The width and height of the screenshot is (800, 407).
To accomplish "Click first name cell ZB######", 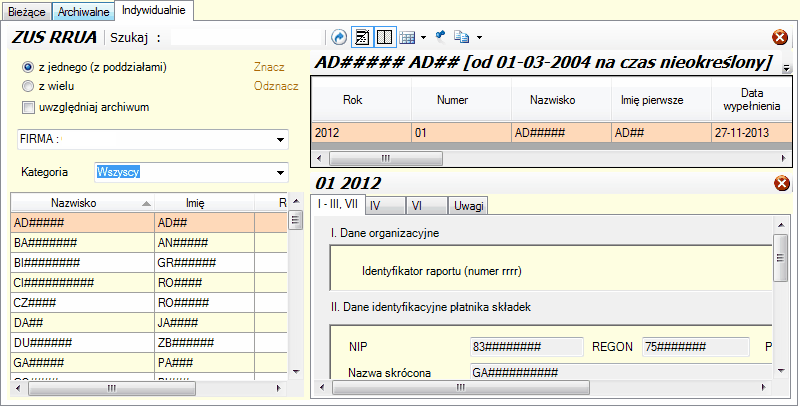I will point(204,343).
